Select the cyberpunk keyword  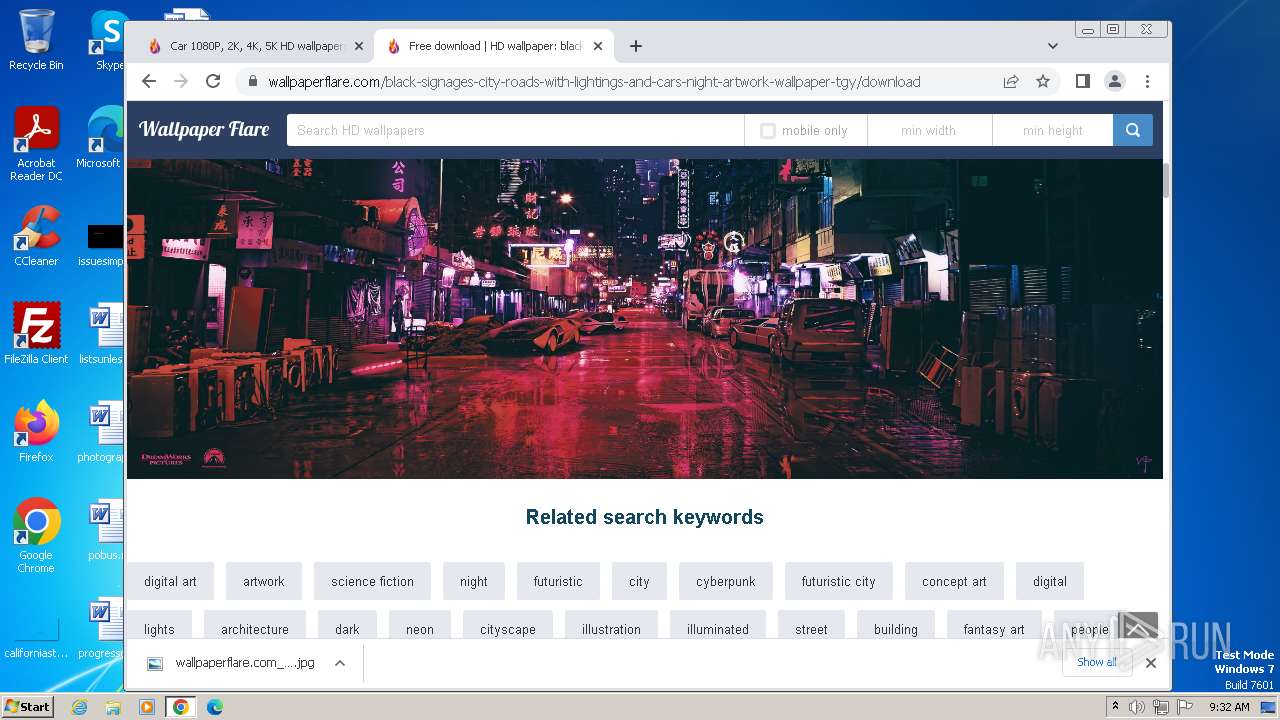point(726,581)
